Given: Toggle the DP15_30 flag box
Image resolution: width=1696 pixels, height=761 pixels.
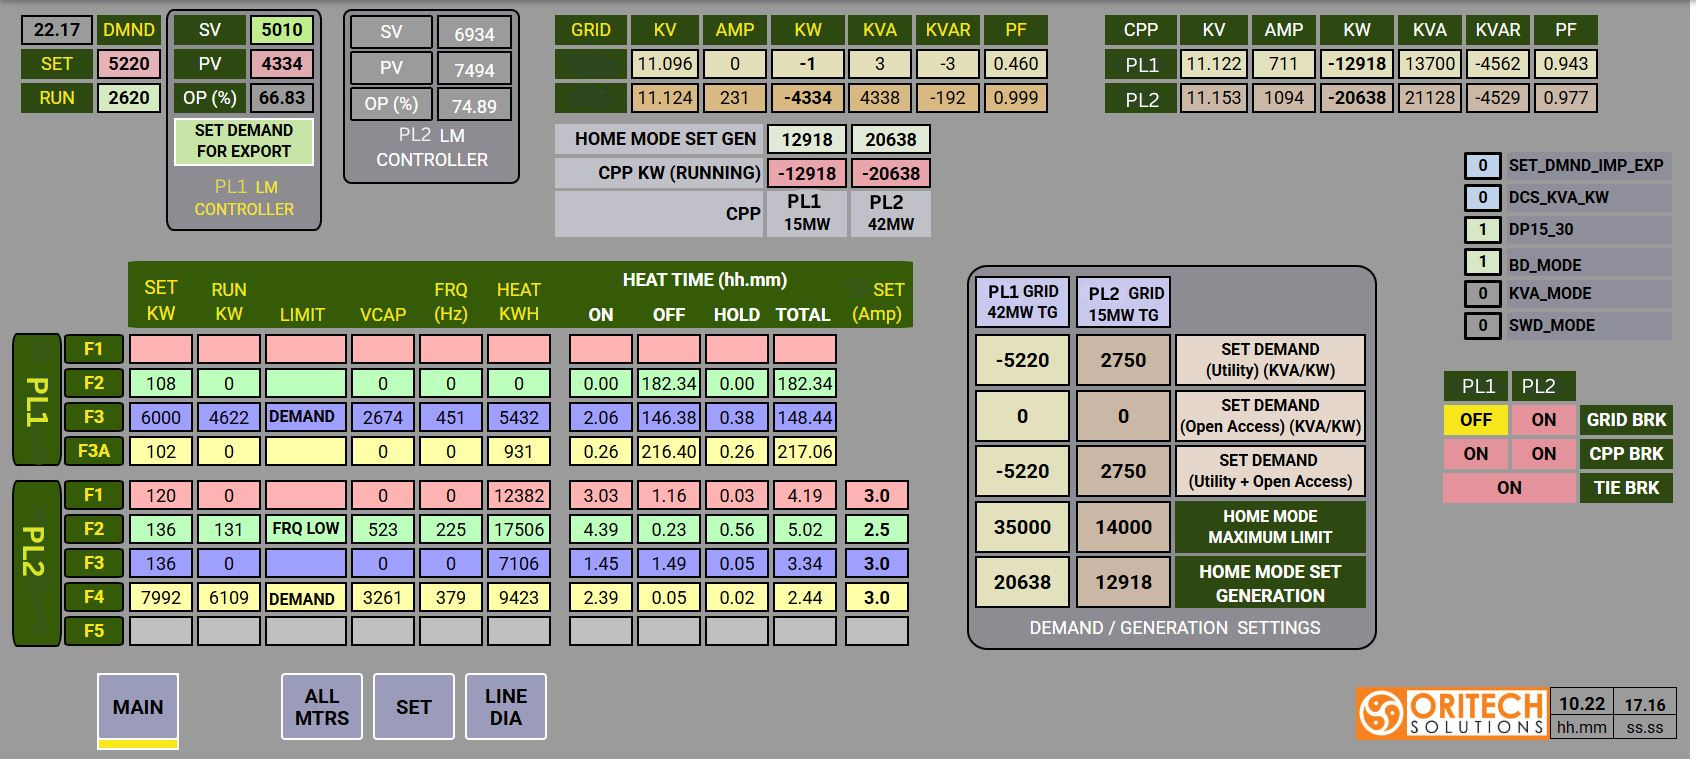Looking at the screenshot, I should pyautogui.click(x=1482, y=230).
